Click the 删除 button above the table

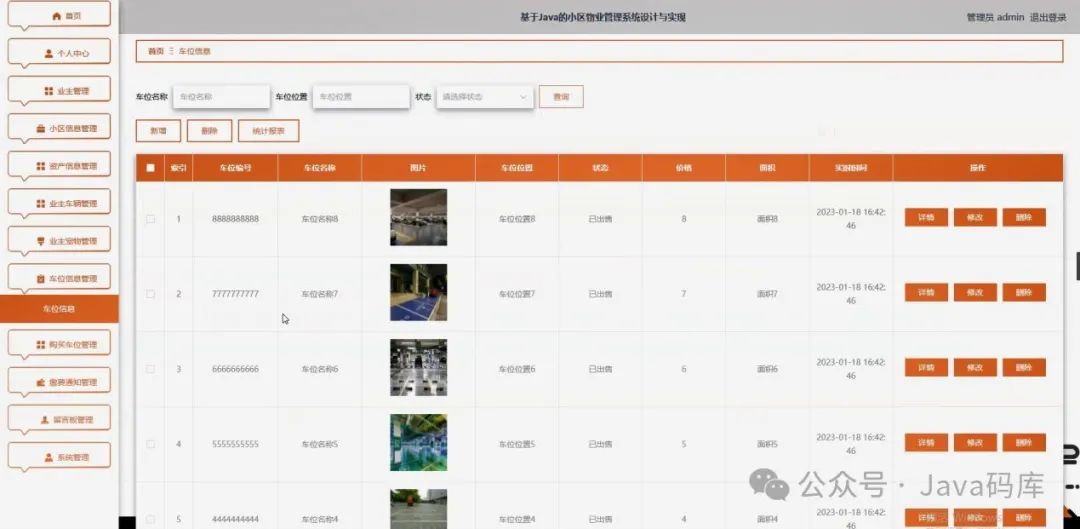point(209,131)
